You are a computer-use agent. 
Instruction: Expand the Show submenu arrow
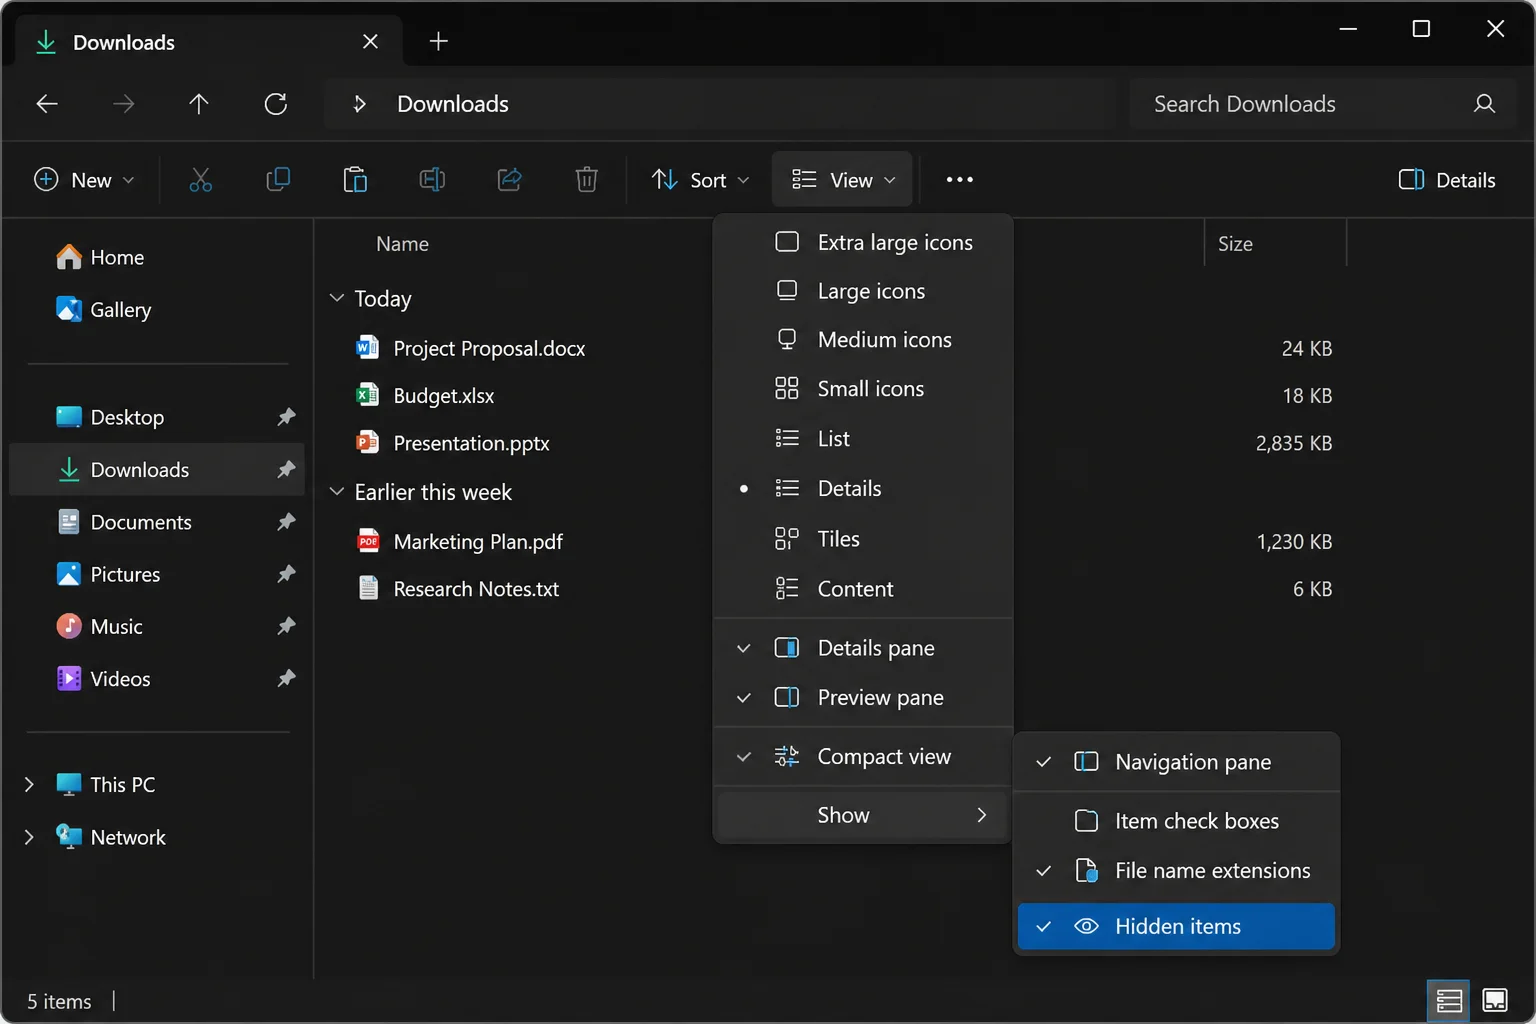[x=981, y=815]
